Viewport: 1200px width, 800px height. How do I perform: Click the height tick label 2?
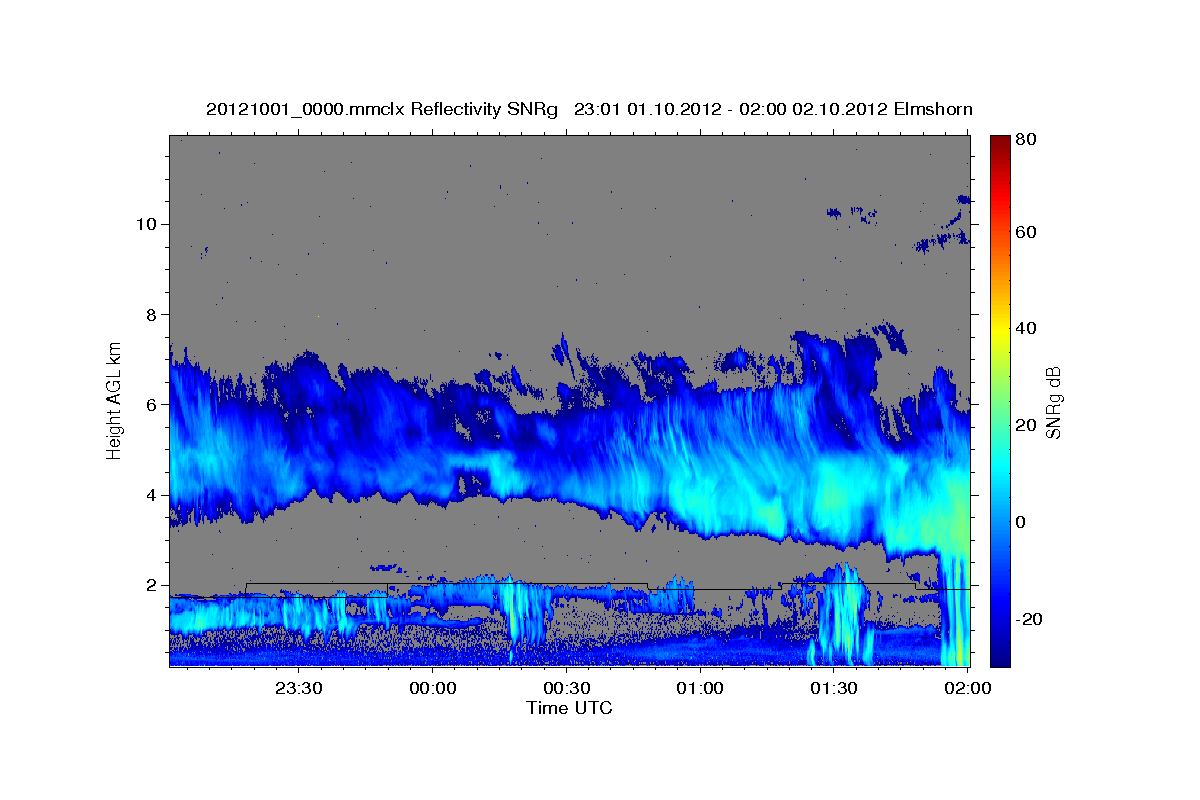point(150,586)
